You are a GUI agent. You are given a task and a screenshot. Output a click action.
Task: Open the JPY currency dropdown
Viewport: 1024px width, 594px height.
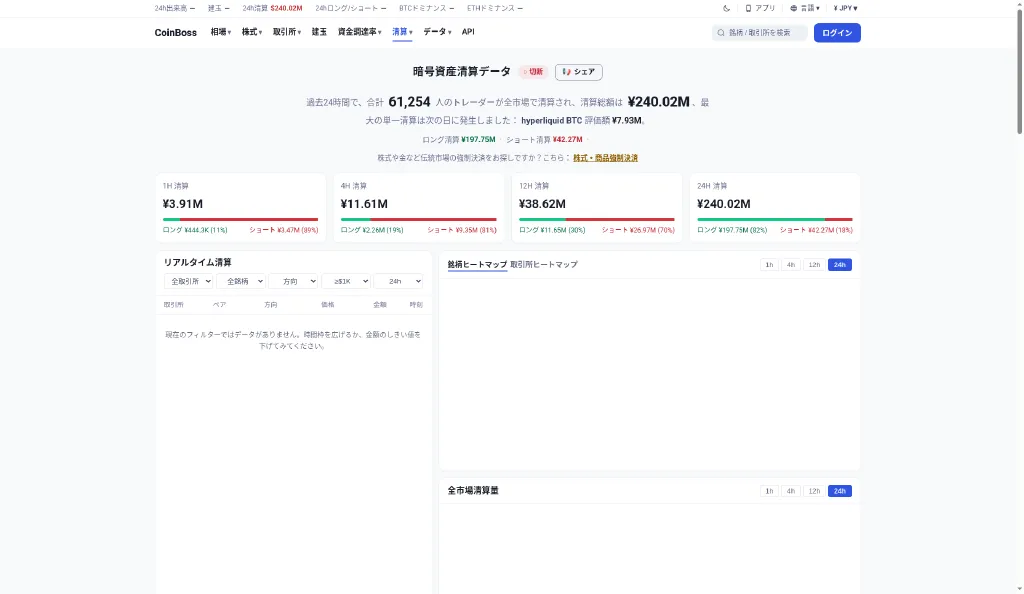pos(845,8)
